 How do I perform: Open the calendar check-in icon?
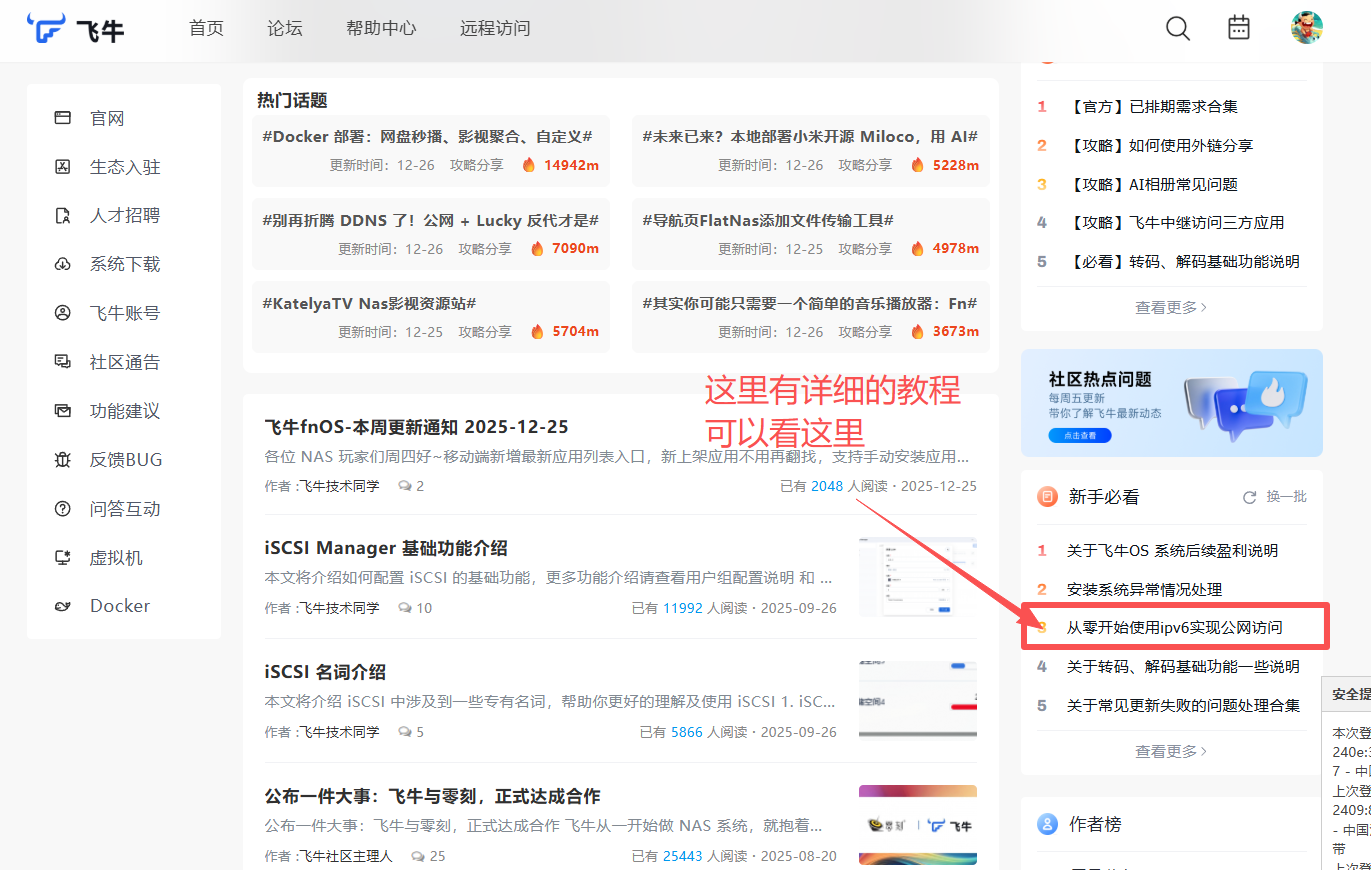tap(1239, 27)
